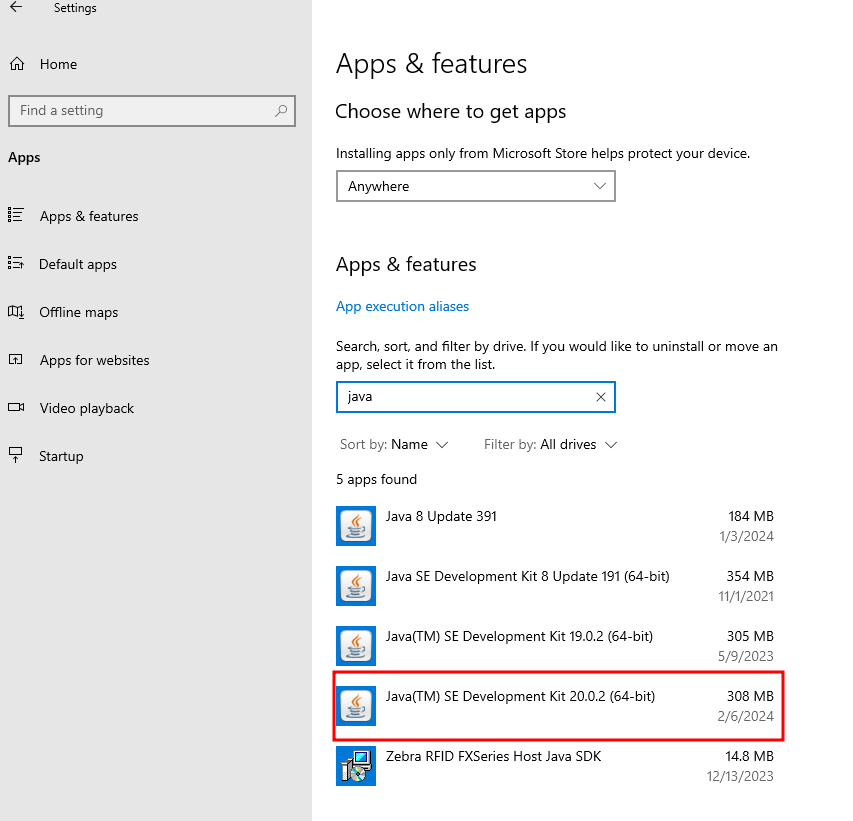Expand the Sort by Name dropdown
Image resolution: width=853 pixels, height=821 pixels.
pyautogui.click(x=394, y=444)
